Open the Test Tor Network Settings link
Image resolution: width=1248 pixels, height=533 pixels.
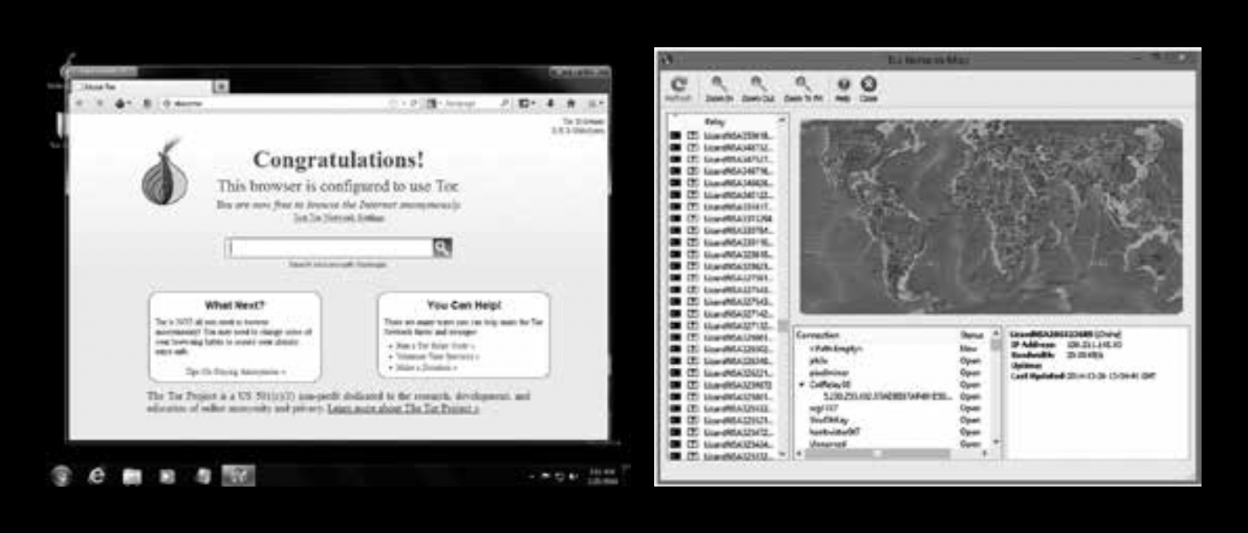click(338, 217)
